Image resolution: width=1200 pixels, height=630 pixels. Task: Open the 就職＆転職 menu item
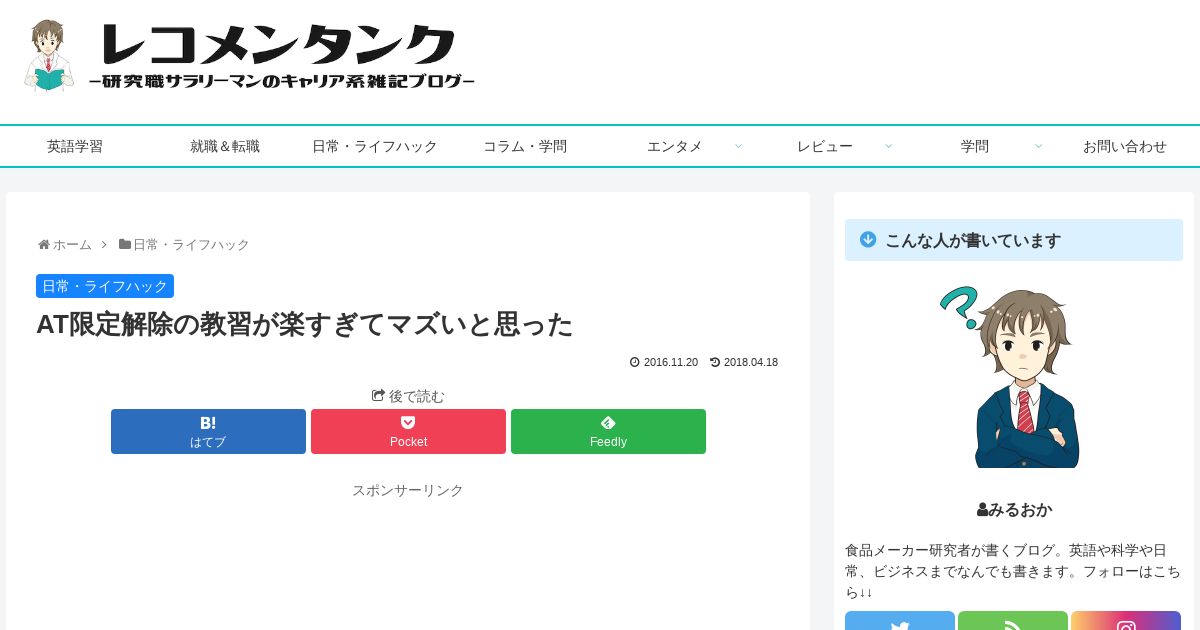225,146
